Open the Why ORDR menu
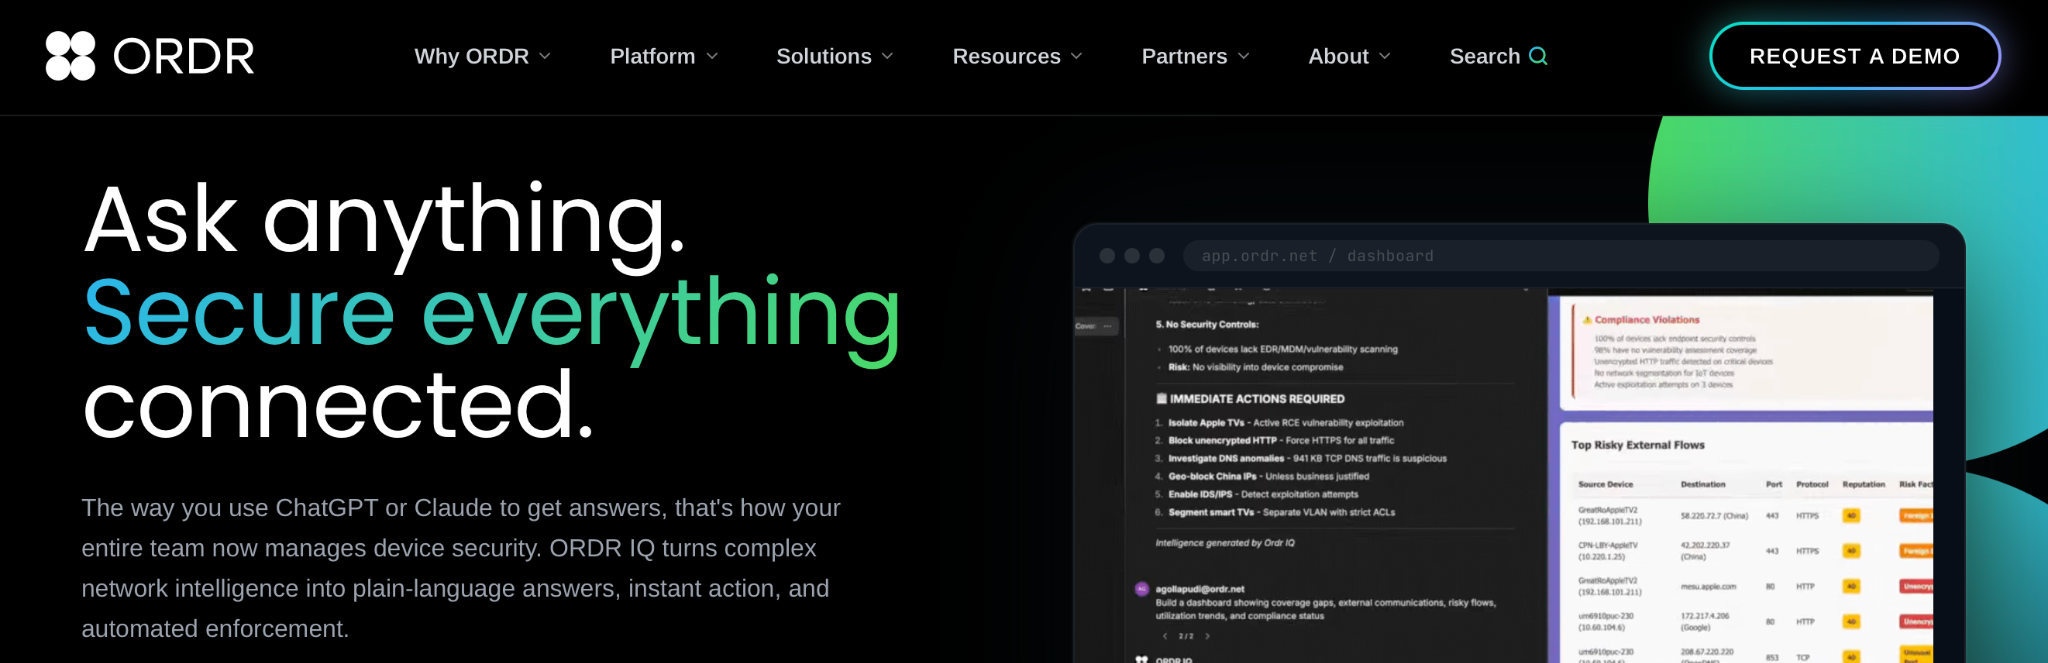The image size is (2048, 663). point(482,56)
